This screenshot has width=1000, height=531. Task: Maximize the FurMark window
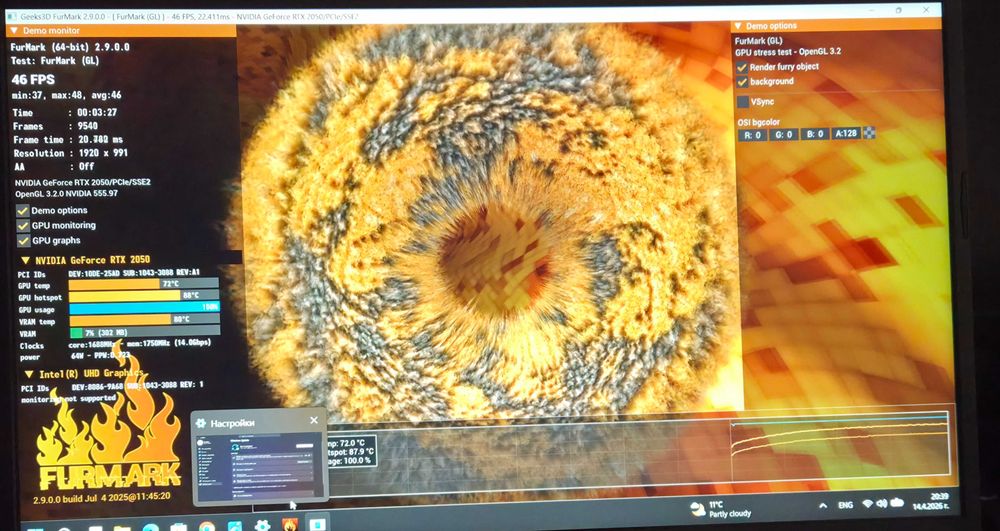coord(898,10)
